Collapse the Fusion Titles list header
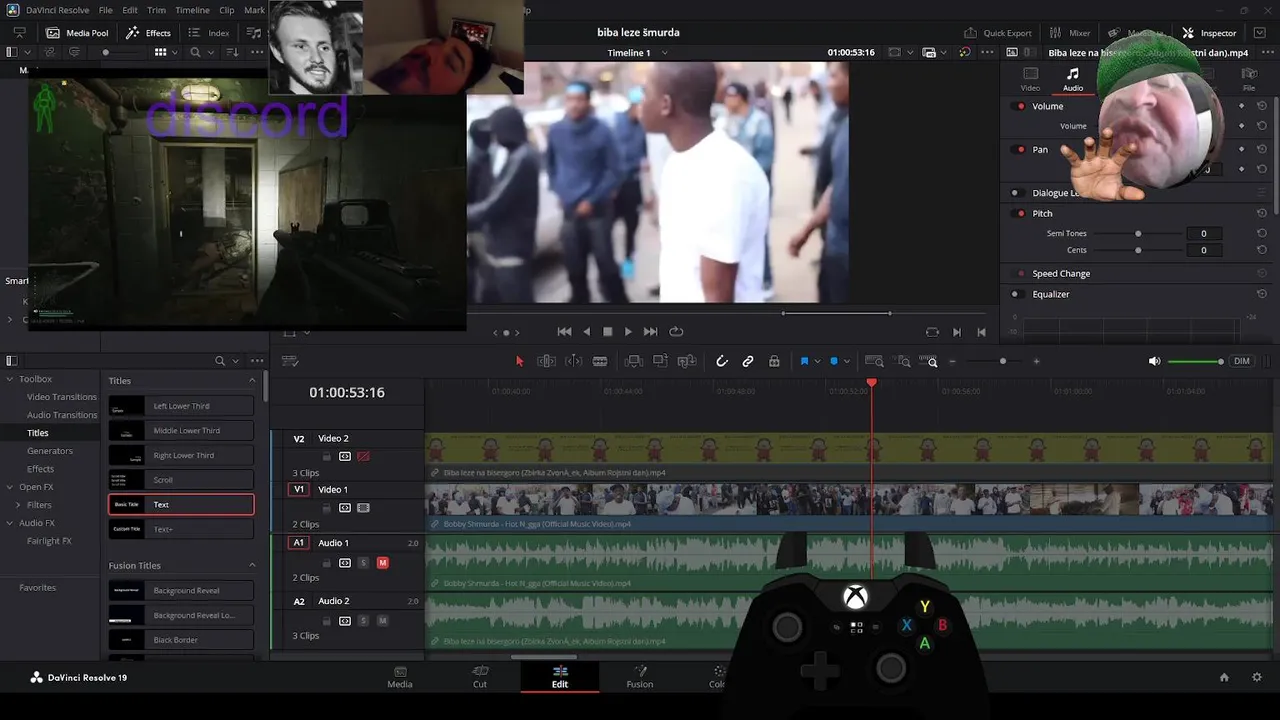 pos(252,566)
